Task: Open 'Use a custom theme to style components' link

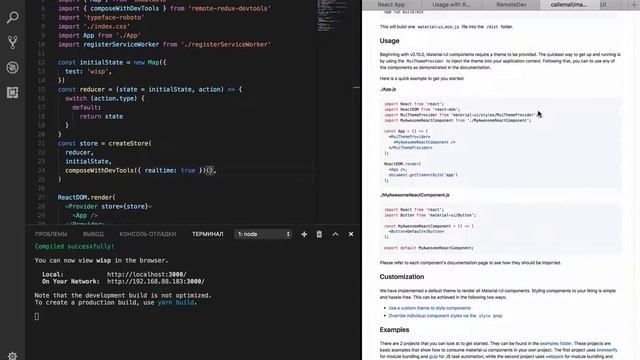Action: (x=429, y=308)
